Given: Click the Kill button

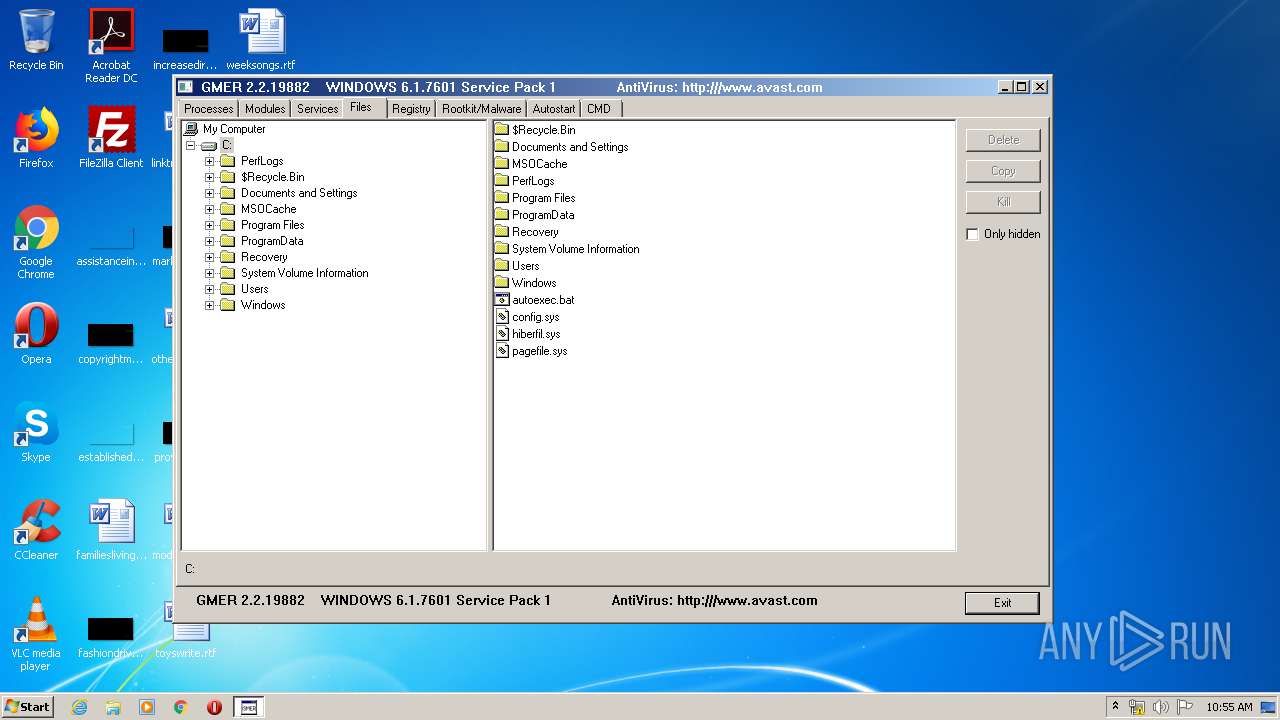Looking at the screenshot, I should click(x=1003, y=202).
